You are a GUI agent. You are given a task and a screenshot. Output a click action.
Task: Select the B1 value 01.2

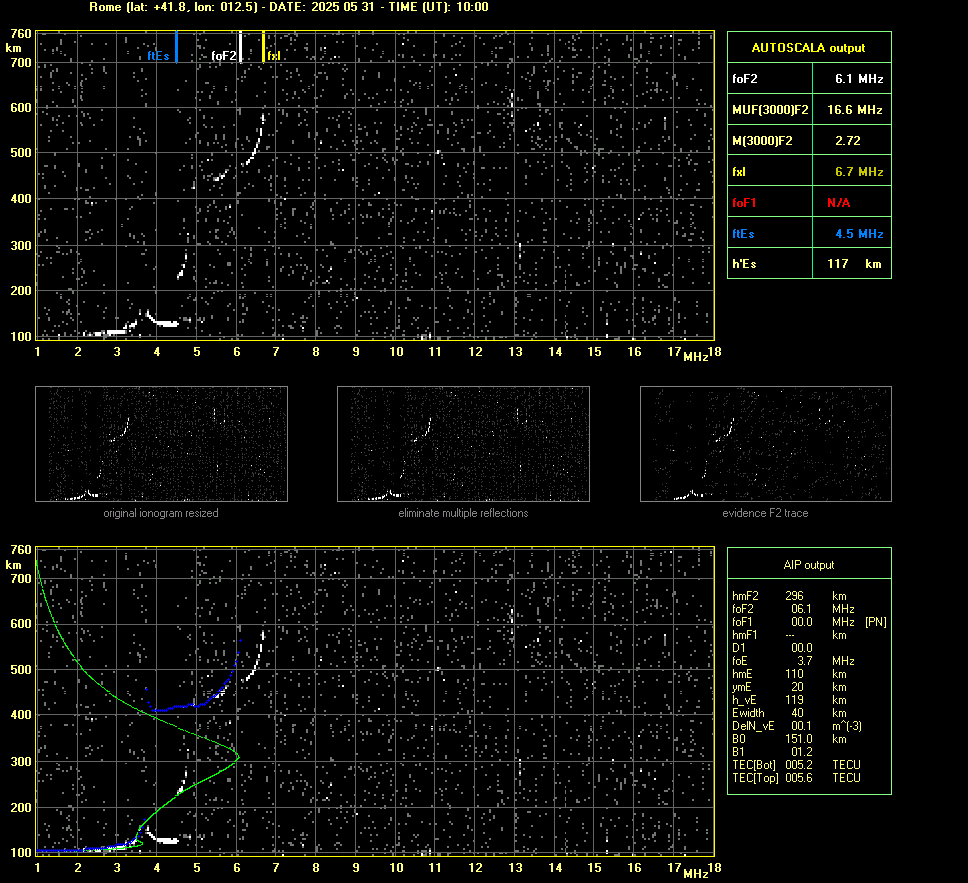801,751
